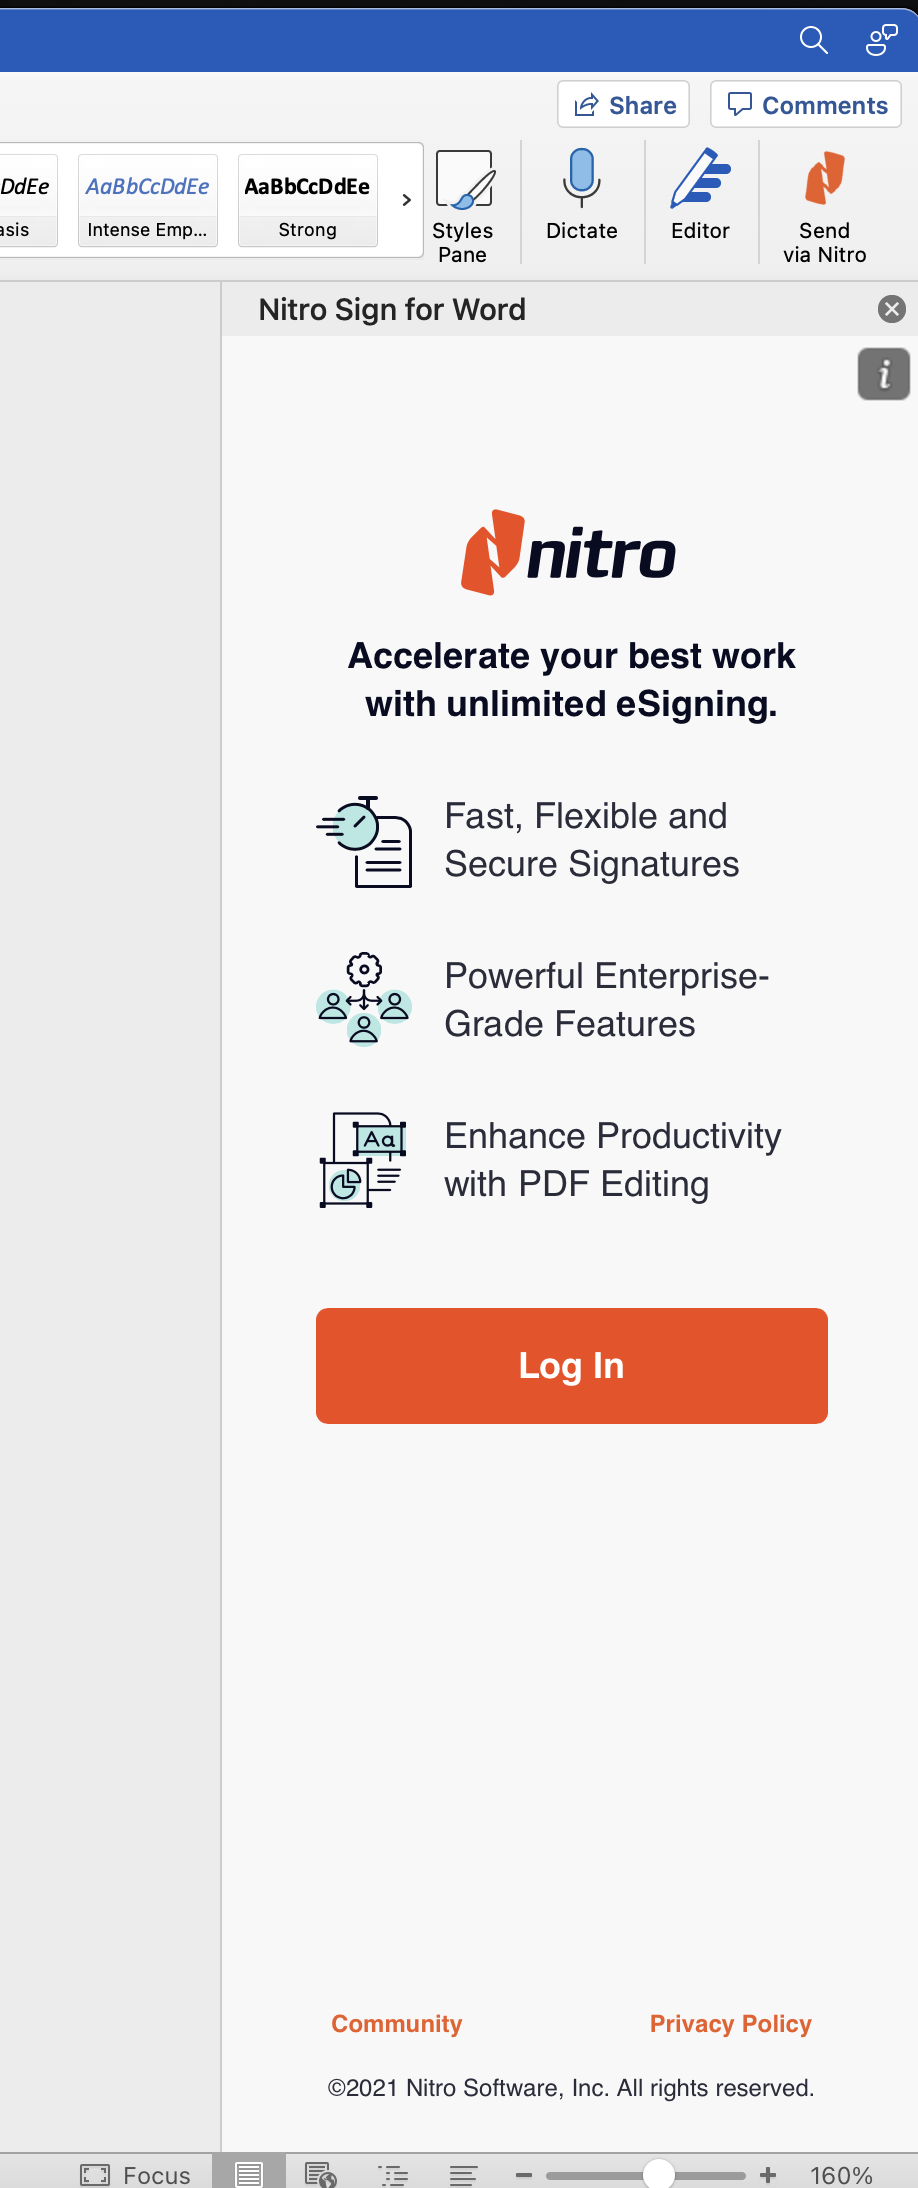Click the share feedback people icon
The height and width of the screenshot is (2188, 918).
(881, 40)
